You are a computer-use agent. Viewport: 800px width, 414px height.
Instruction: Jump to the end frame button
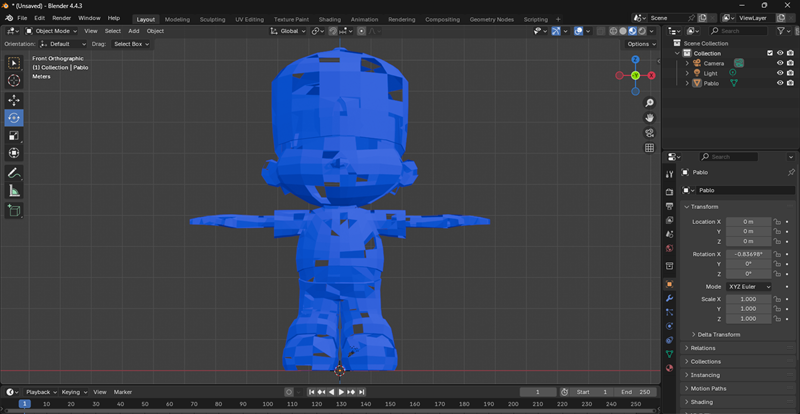[x=362, y=392]
